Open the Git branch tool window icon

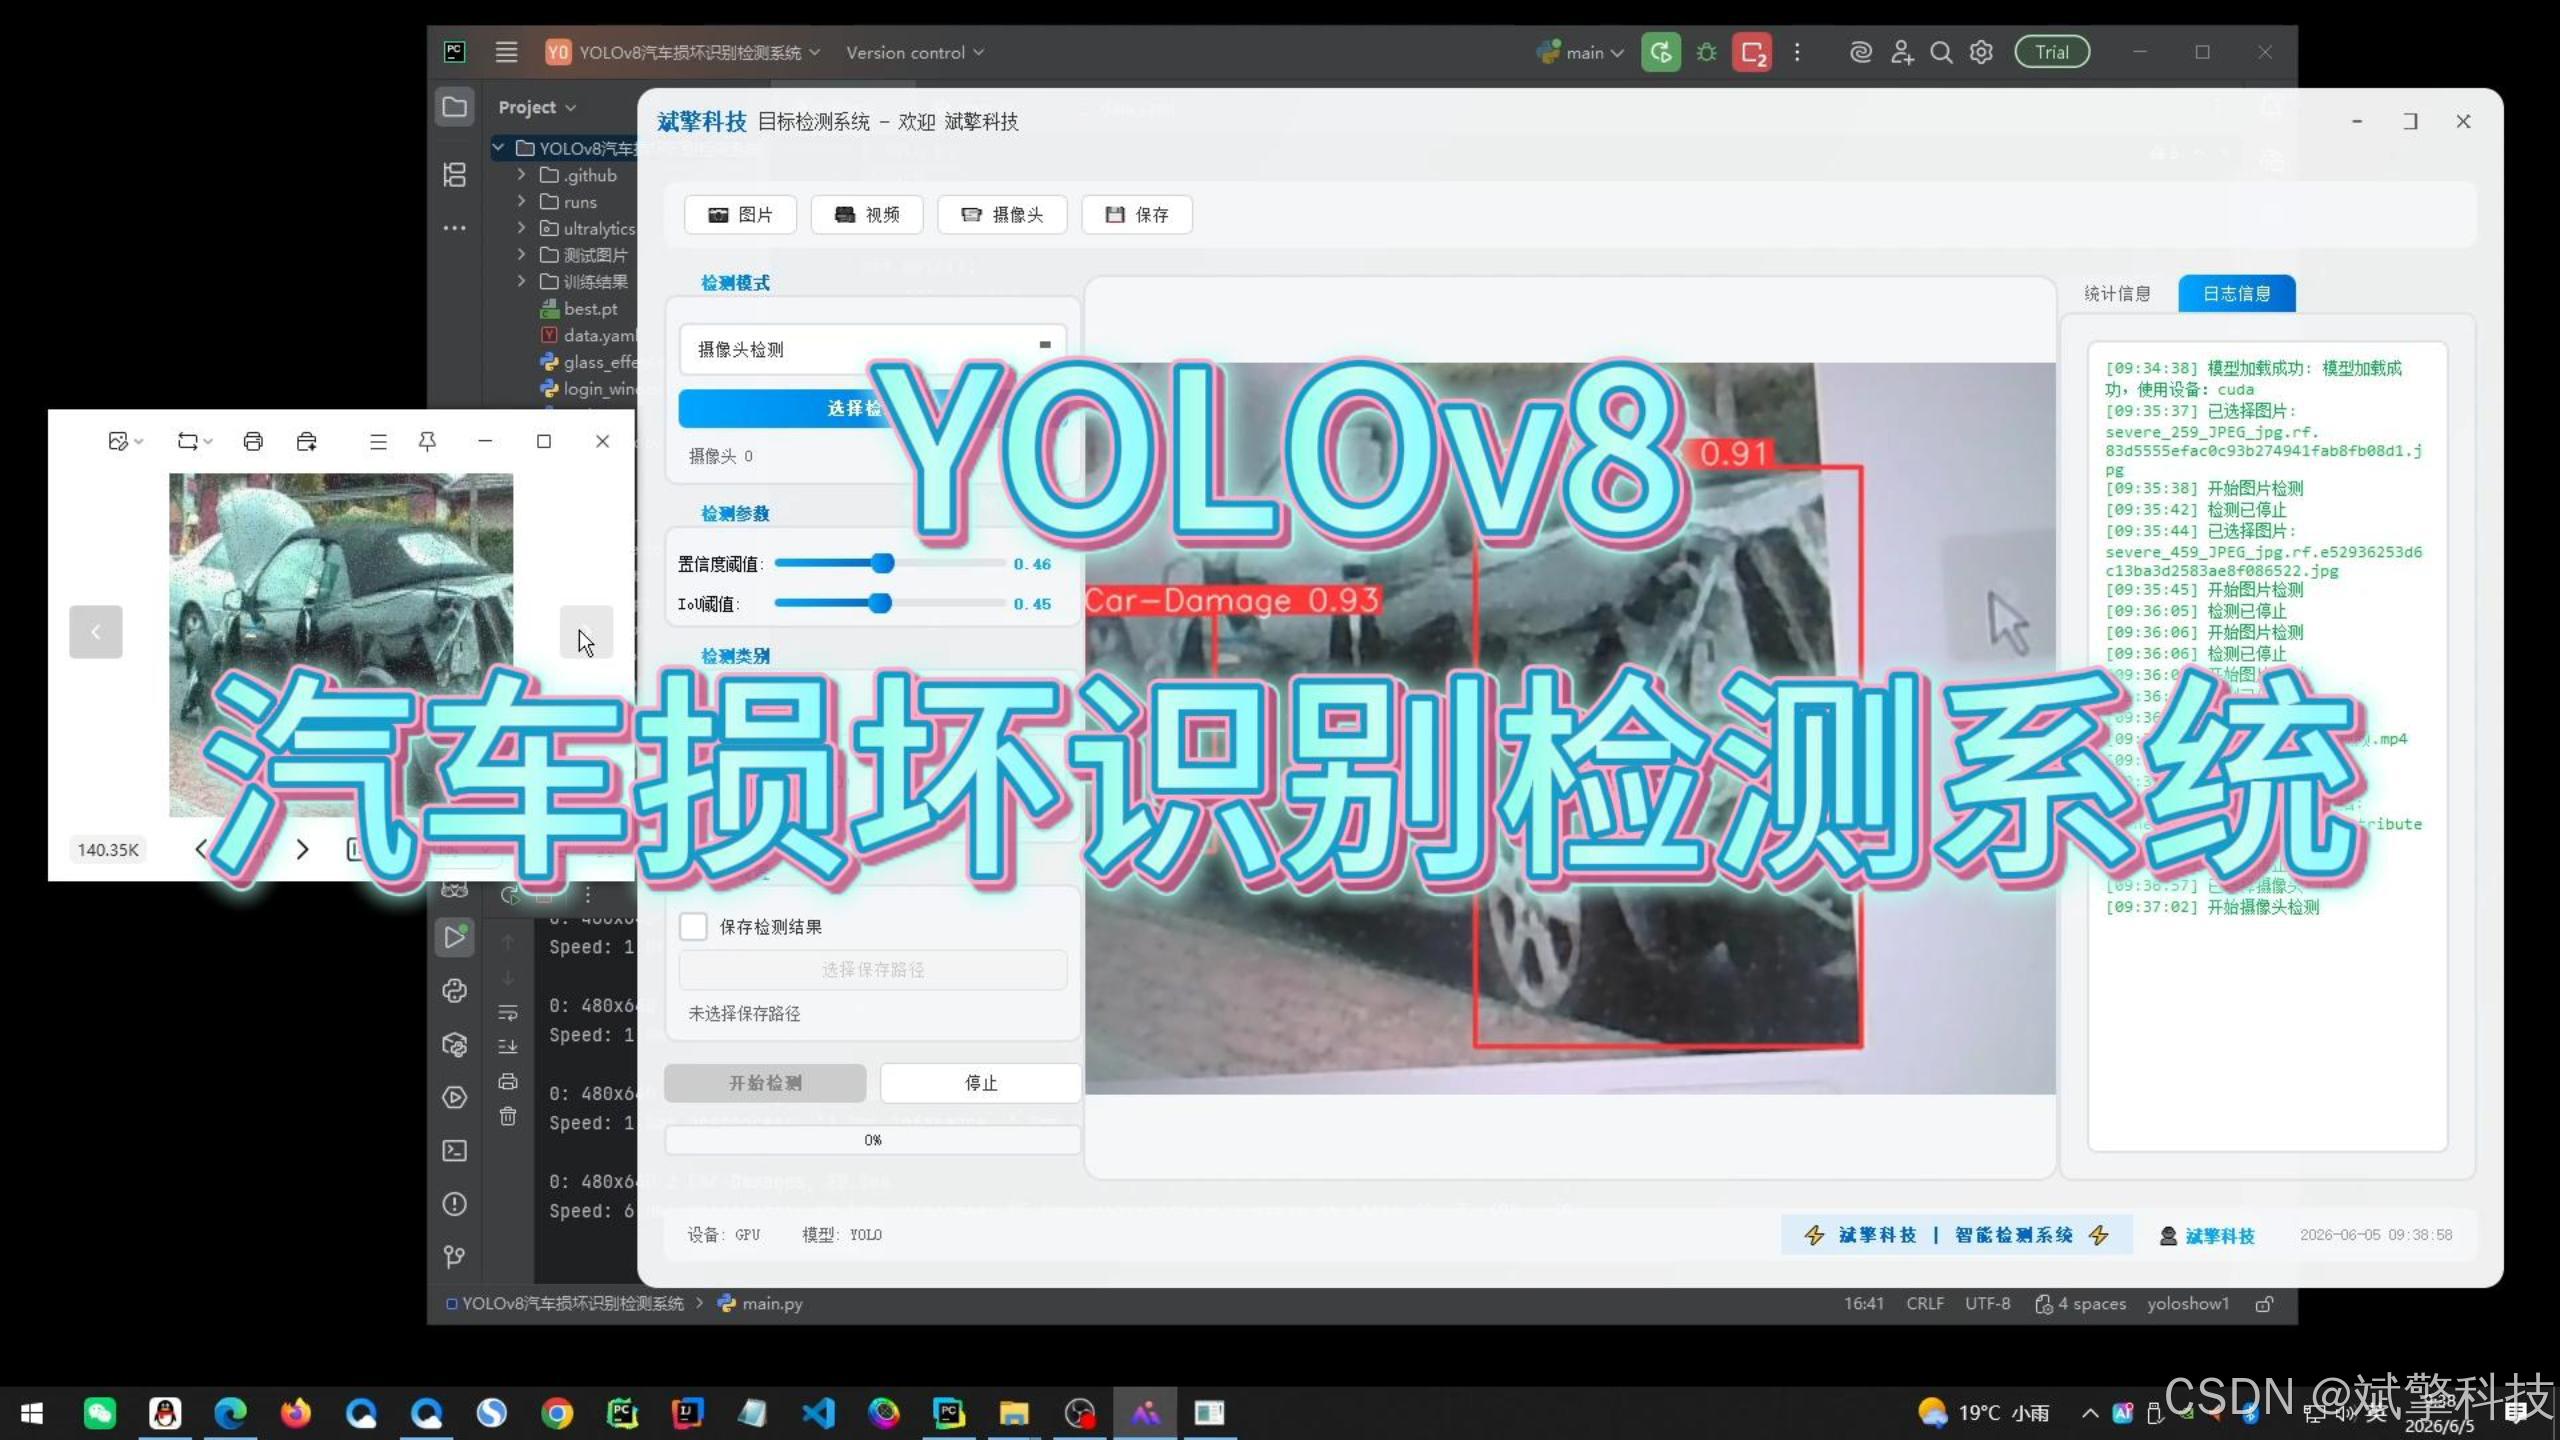455,1257
